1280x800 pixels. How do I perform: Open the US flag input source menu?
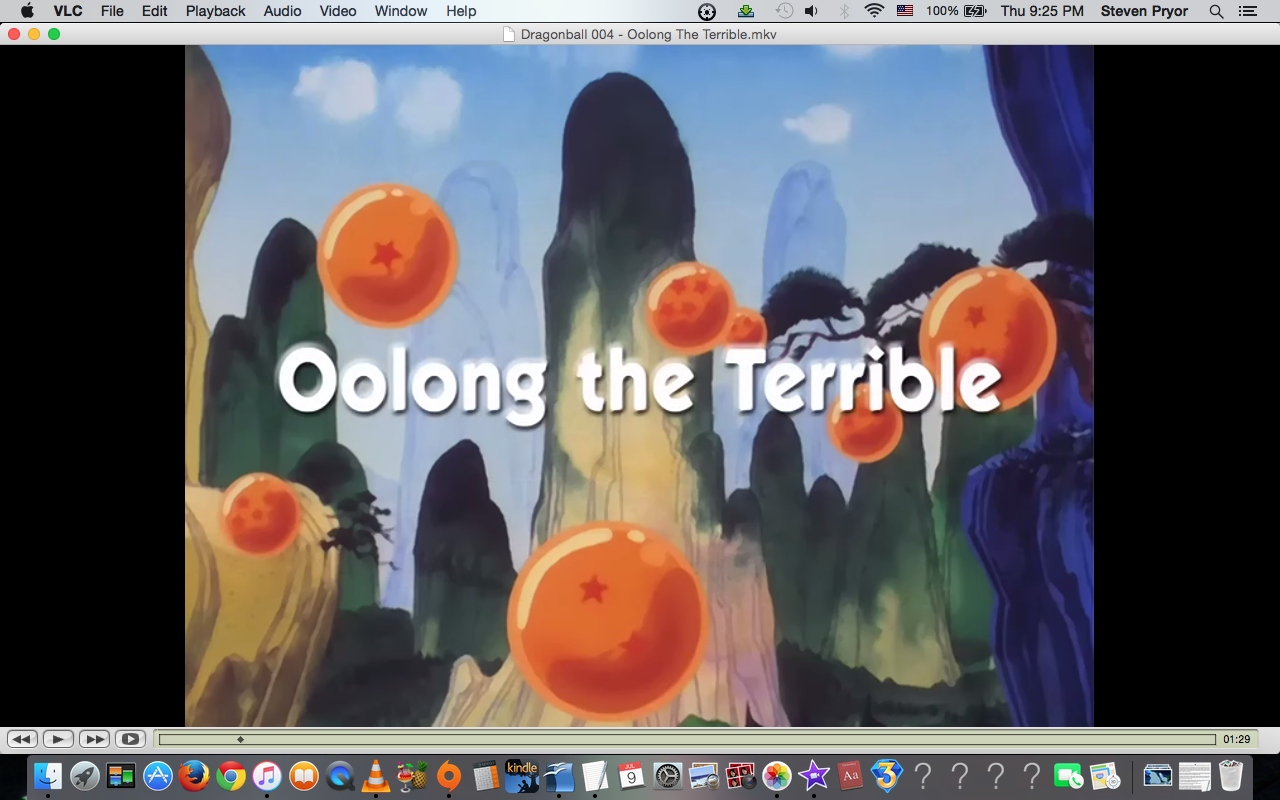tap(905, 11)
